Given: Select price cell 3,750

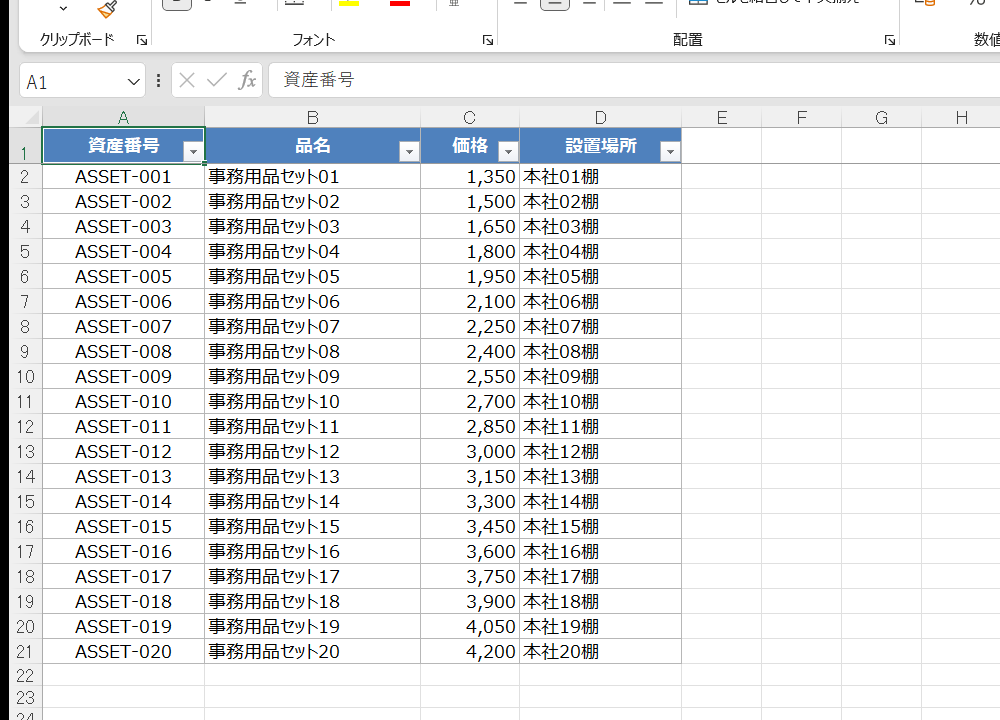Looking at the screenshot, I should (x=470, y=577).
